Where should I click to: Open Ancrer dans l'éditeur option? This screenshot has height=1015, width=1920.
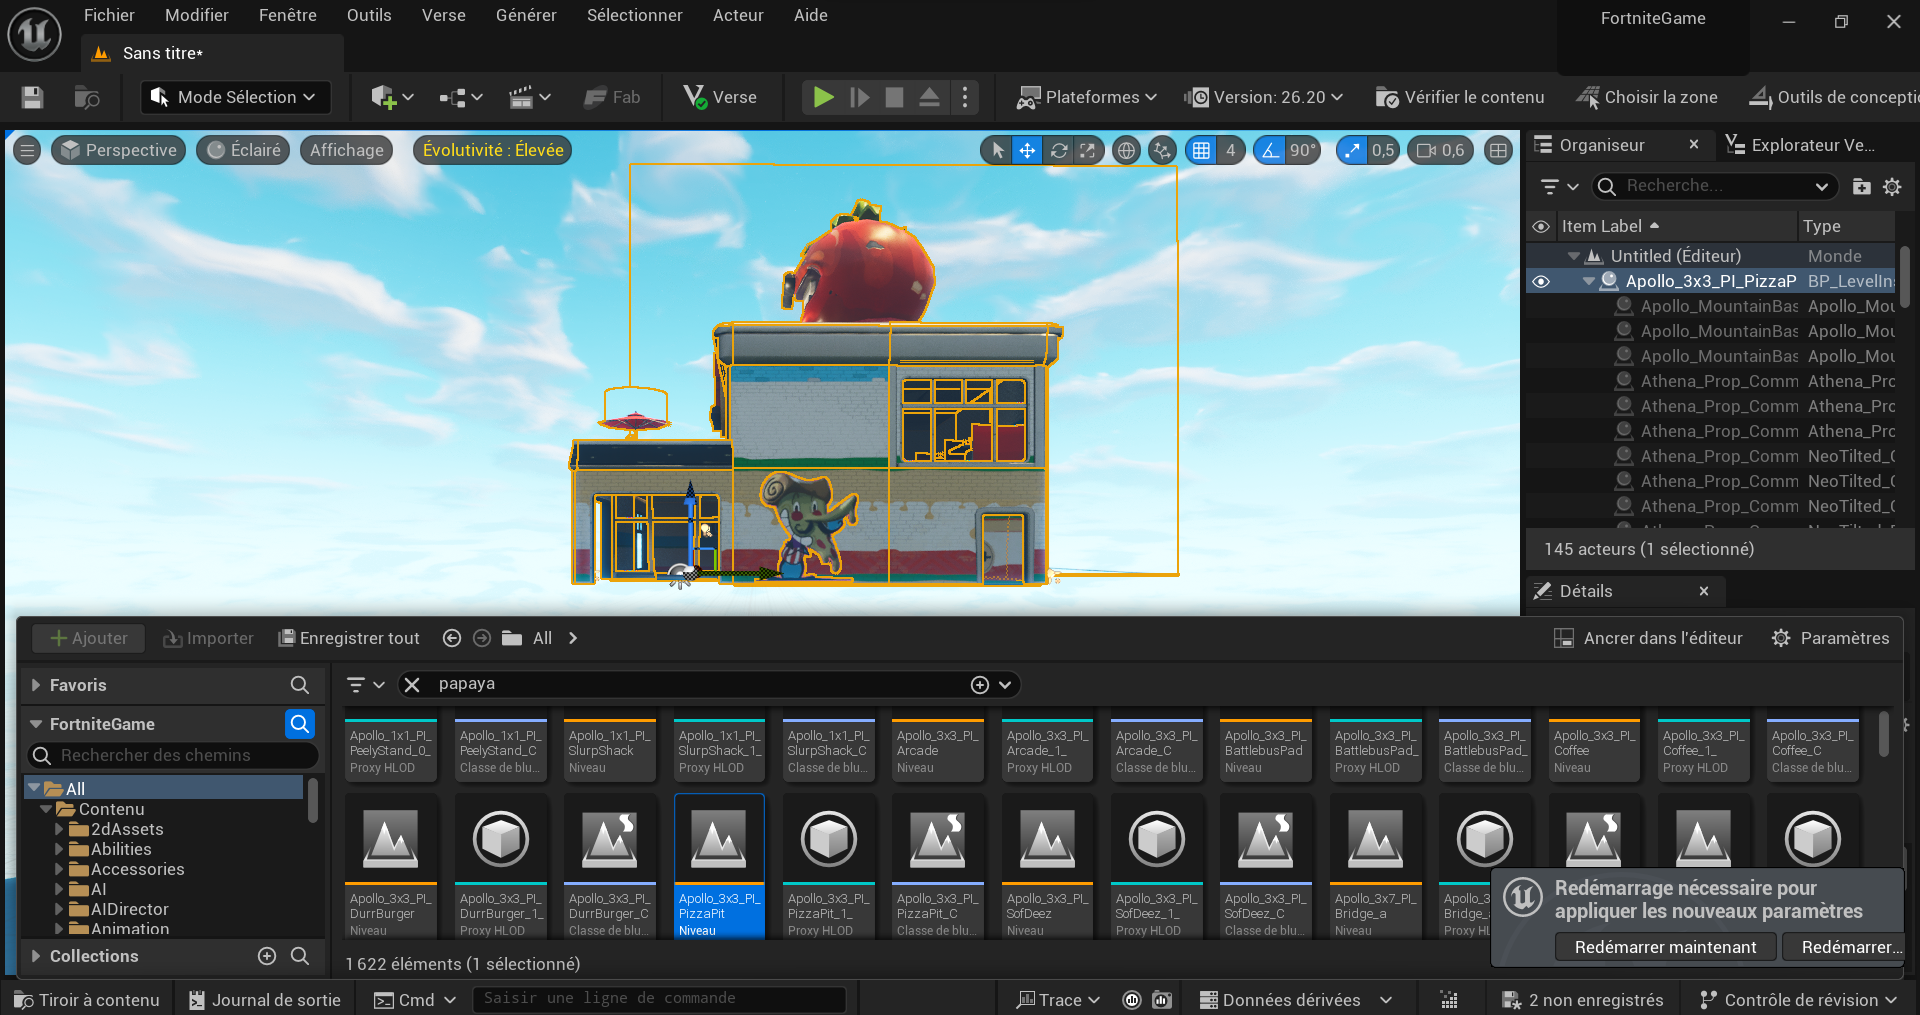pyautogui.click(x=1648, y=638)
